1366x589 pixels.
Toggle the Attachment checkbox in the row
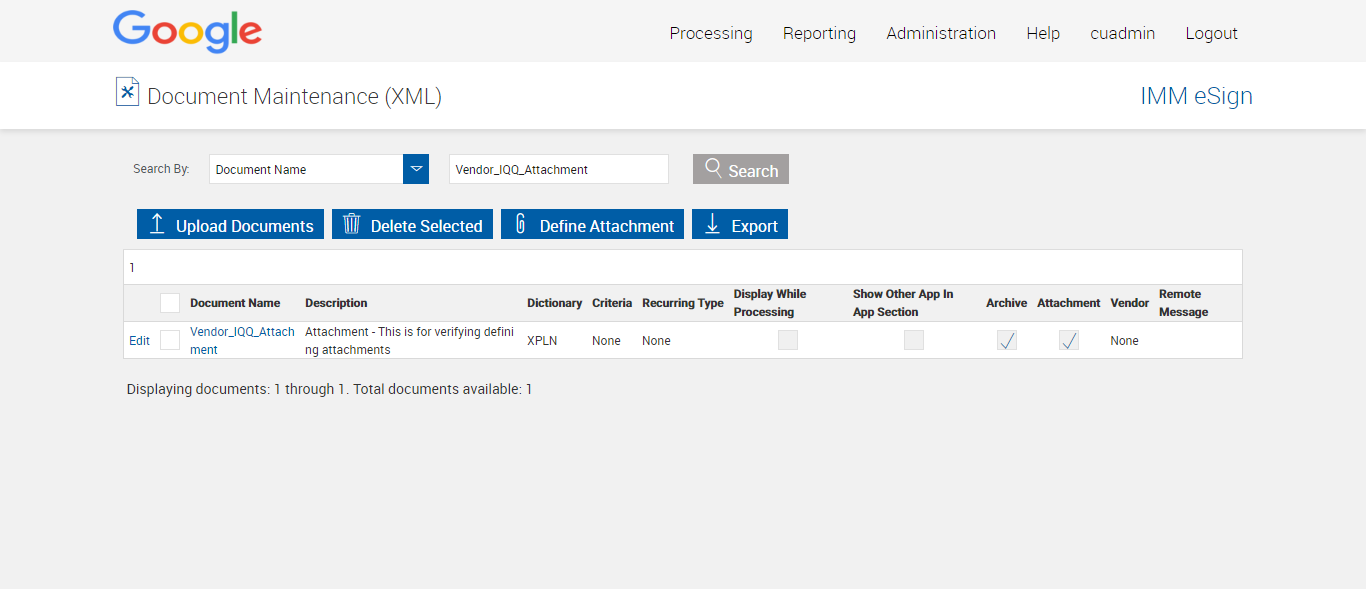[1069, 340]
